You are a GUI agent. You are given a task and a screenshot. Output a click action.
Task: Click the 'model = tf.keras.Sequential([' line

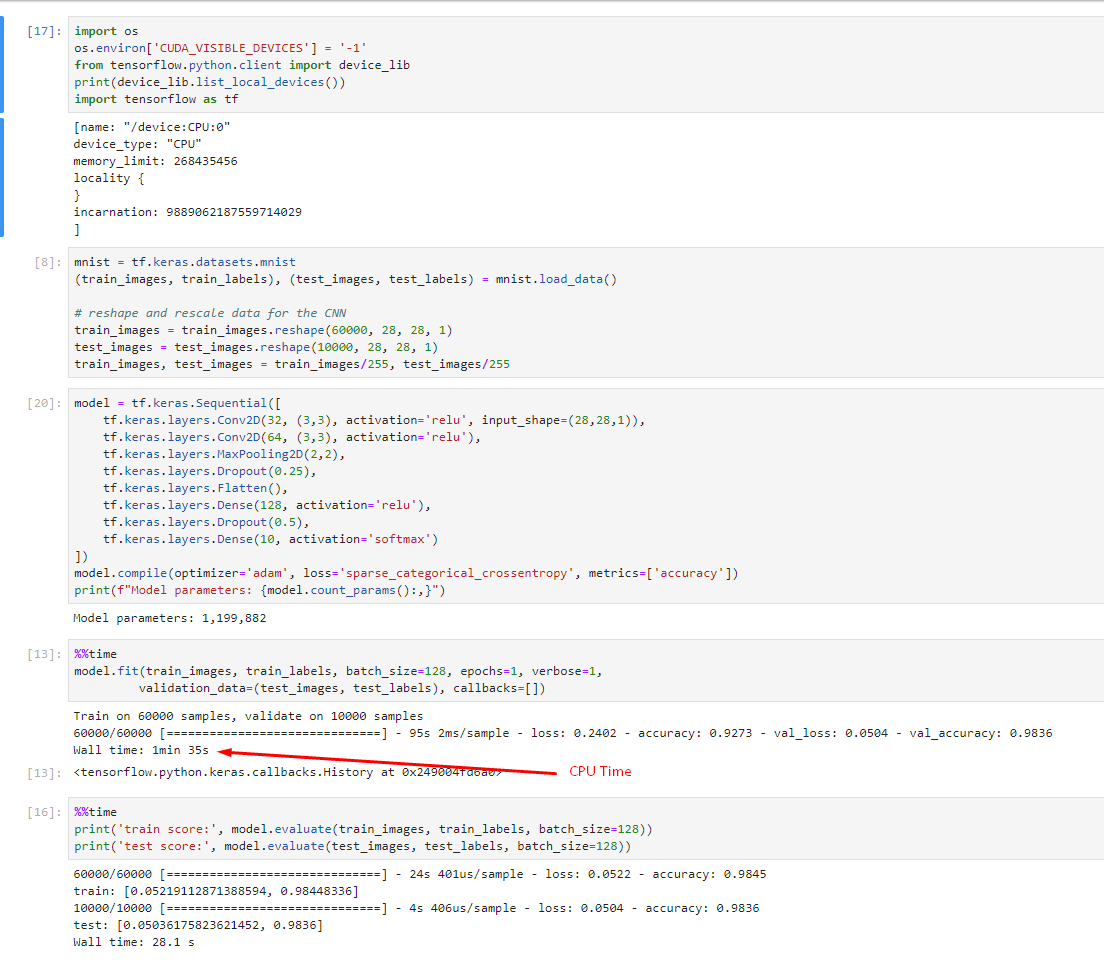click(x=177, y=403)
